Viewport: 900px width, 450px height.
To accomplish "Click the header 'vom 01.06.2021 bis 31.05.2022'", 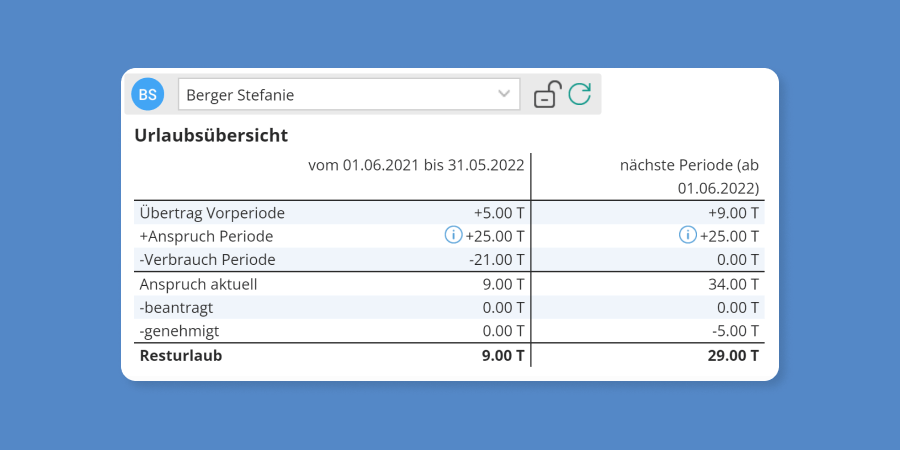I will pos(416,165).
